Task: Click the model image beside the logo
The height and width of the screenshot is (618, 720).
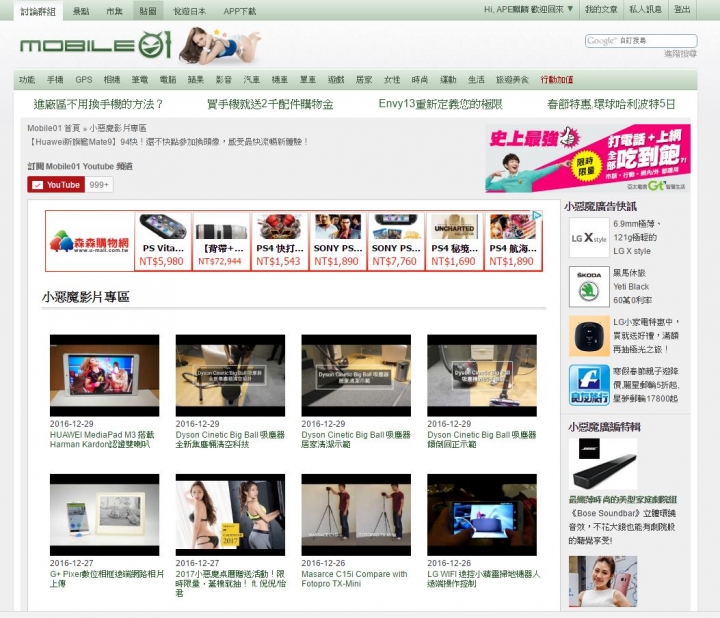Action: click(x=219, y=45)
